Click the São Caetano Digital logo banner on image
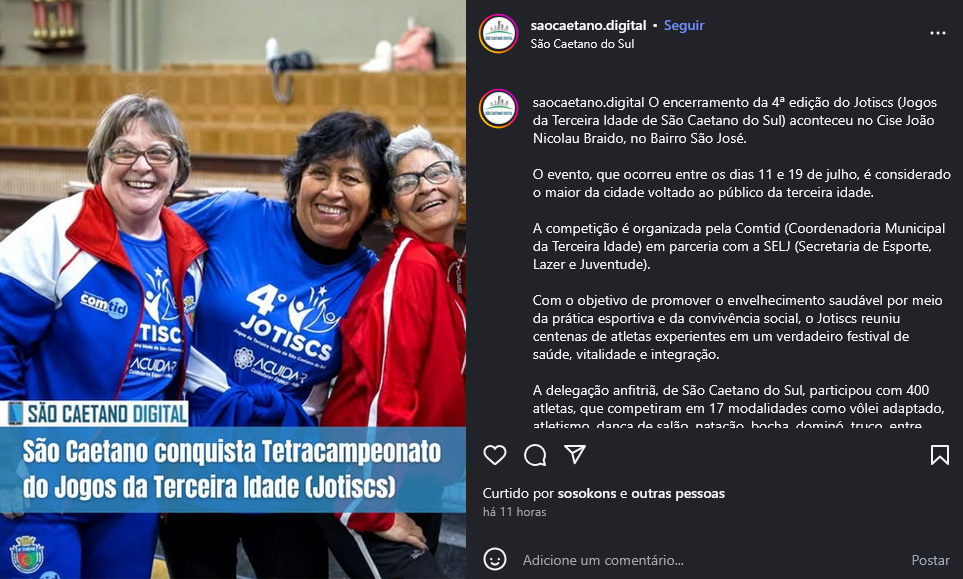Screen dimensions: 963x579 coord(95,413)
